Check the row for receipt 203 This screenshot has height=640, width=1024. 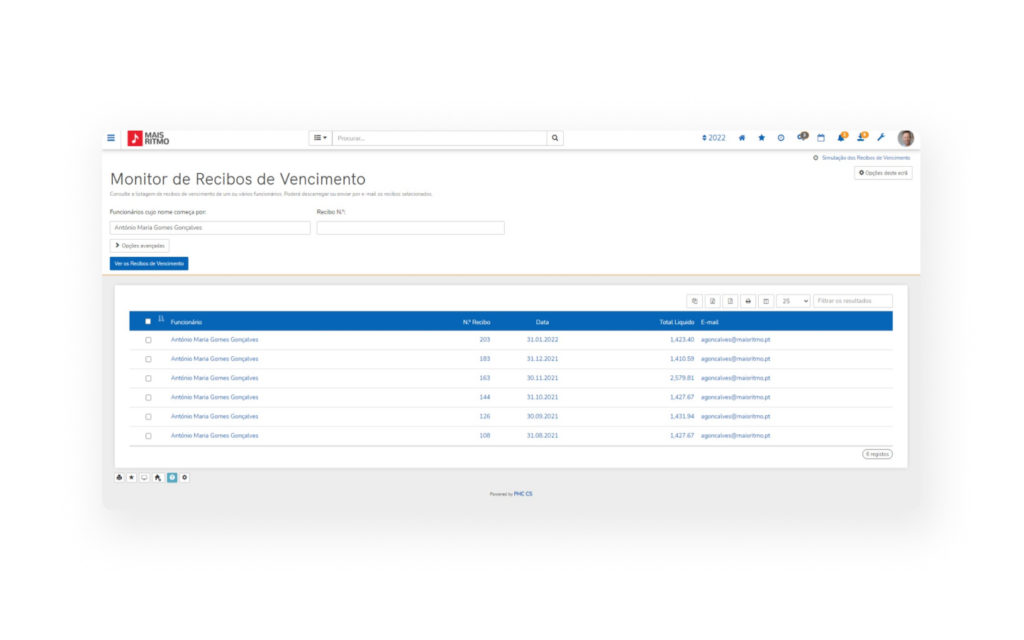(148, 340)
